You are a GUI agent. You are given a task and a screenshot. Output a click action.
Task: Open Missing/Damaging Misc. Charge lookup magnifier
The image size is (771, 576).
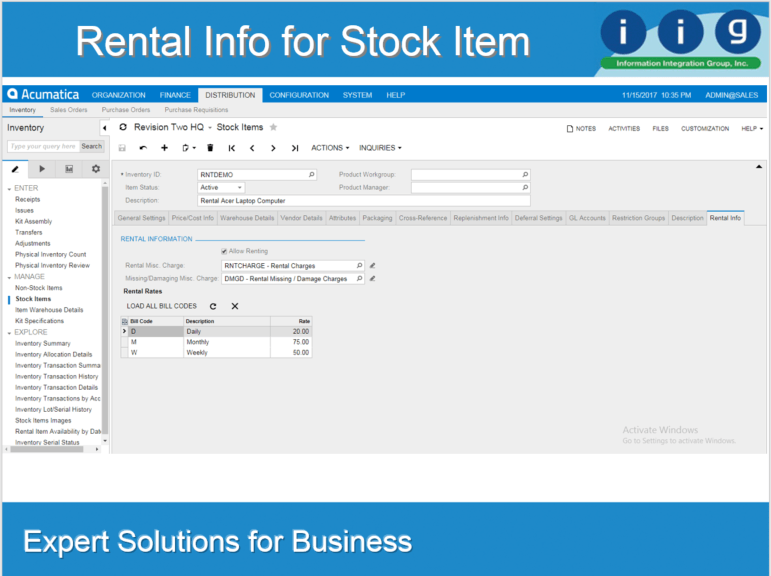(x=359, y=278)
